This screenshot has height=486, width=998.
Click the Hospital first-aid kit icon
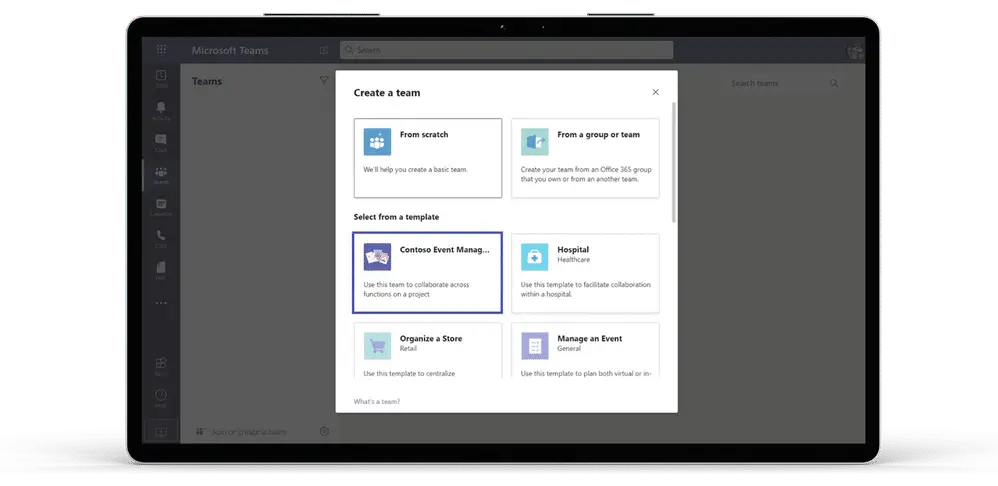[x=535, y=257]
